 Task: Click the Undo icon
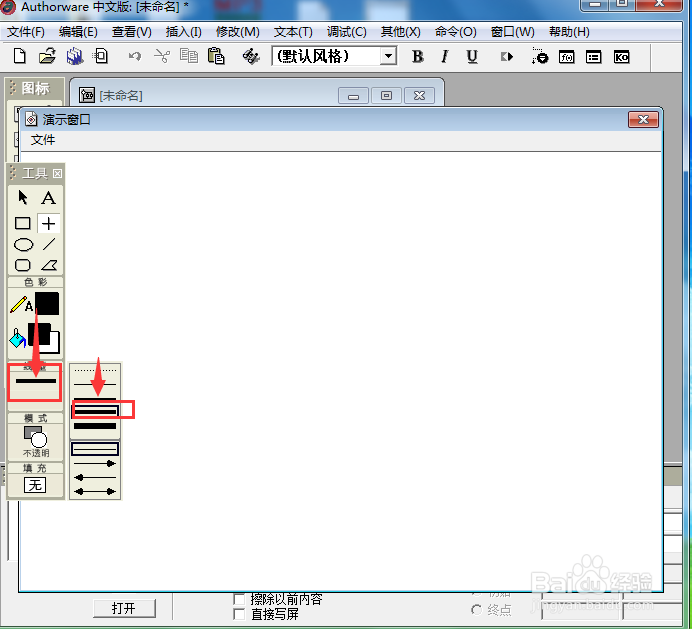pos(135,56)
